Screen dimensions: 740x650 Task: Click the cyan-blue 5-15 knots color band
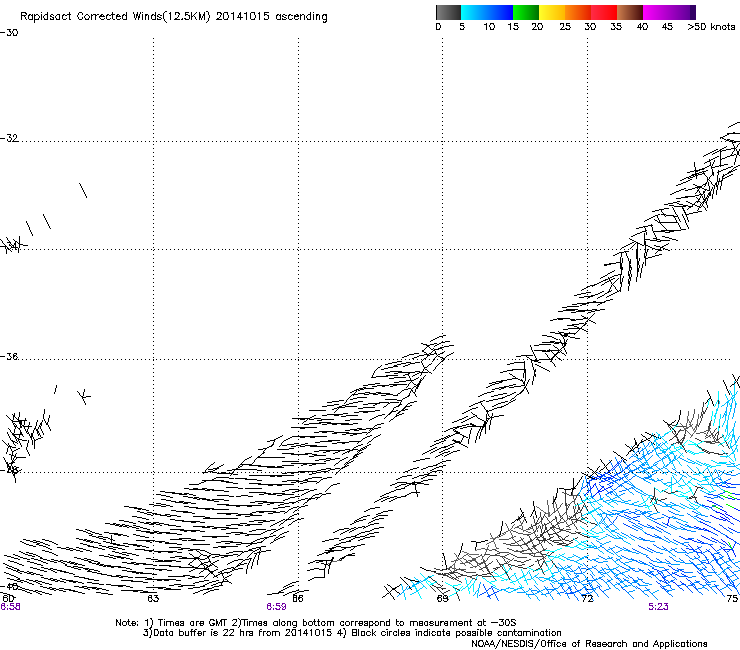[x=487, y=12]
